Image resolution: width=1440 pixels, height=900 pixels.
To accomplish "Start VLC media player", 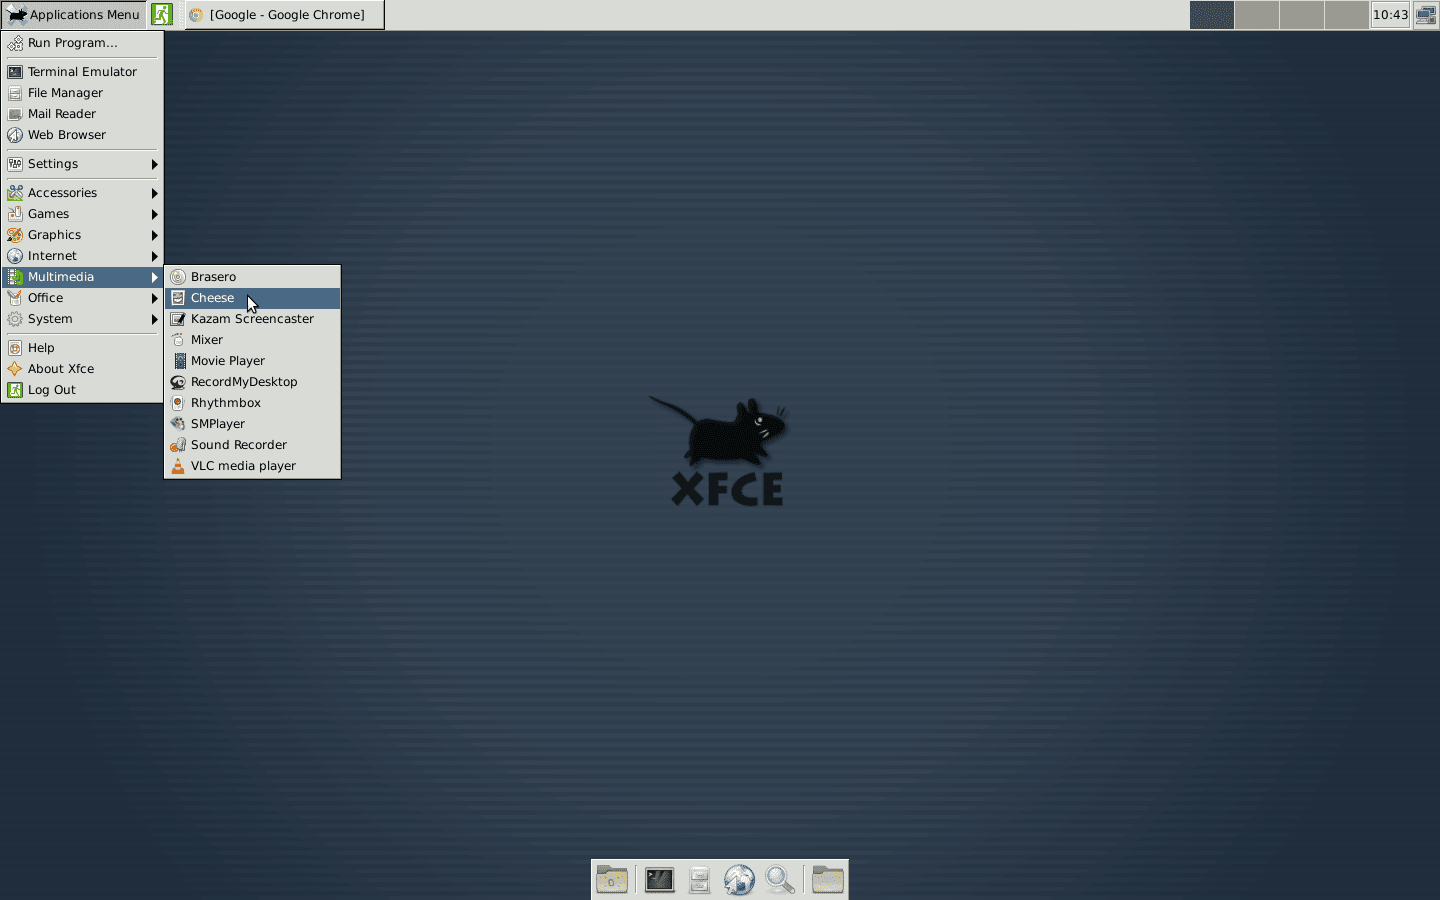I will [x=243, y=465].
